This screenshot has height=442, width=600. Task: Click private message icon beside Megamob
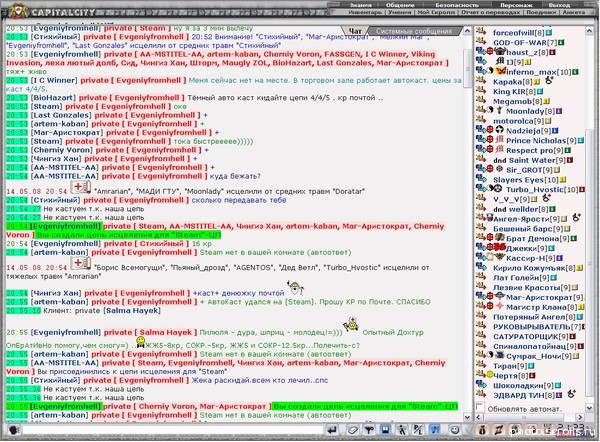point(481,100)
